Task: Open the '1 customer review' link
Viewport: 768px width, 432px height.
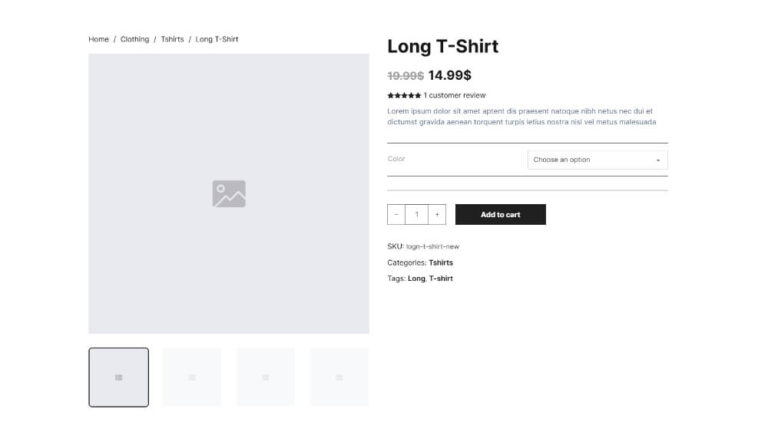Action: [x=455, y=95]
